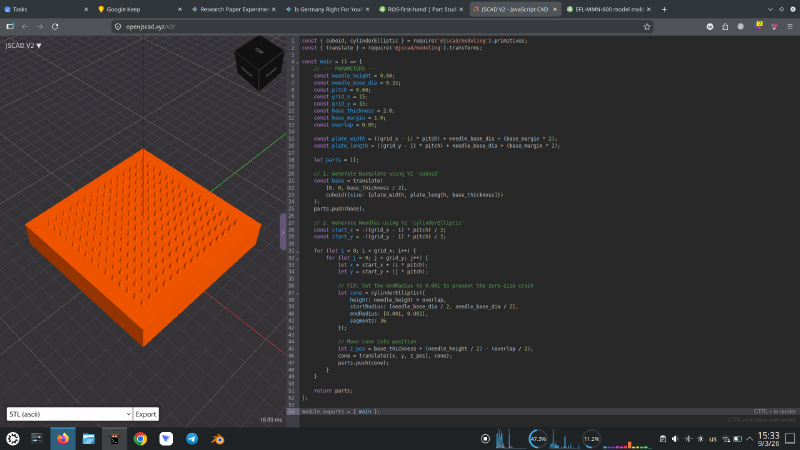Screen dimensions: 800x450
Task: Open the clock showing 15:33
Action: 768,439
